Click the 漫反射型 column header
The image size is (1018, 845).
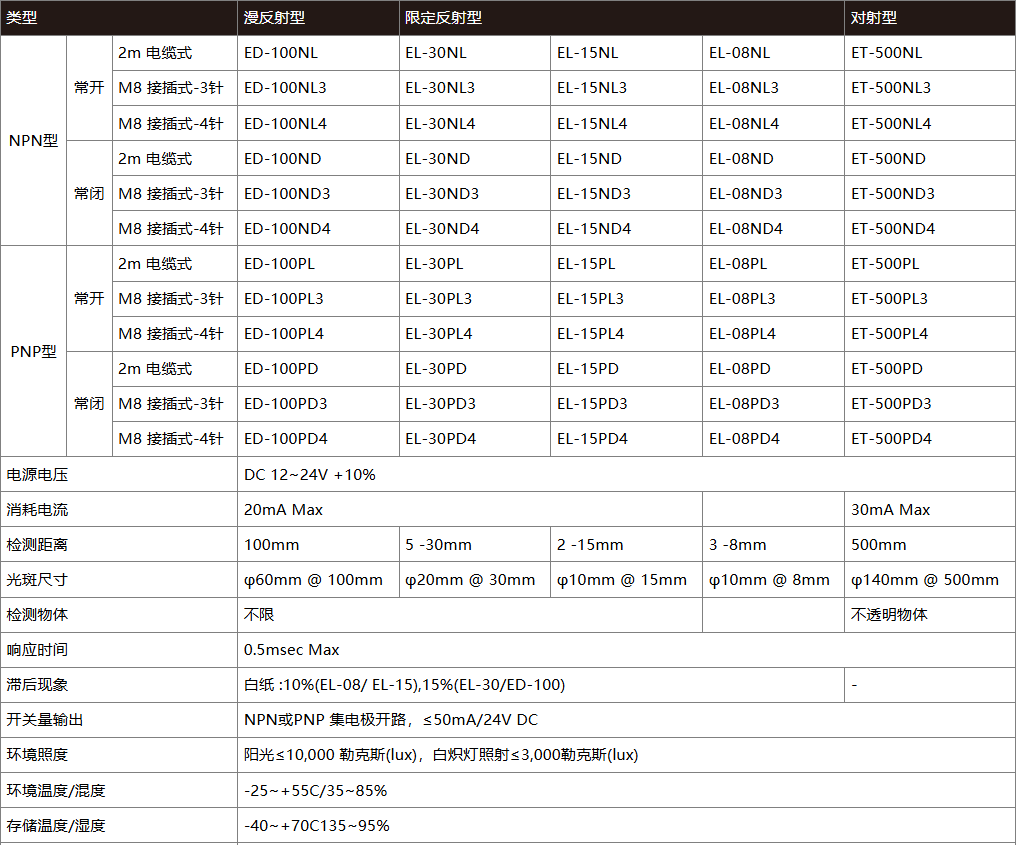pyautogui.click(x=273, y=17)
